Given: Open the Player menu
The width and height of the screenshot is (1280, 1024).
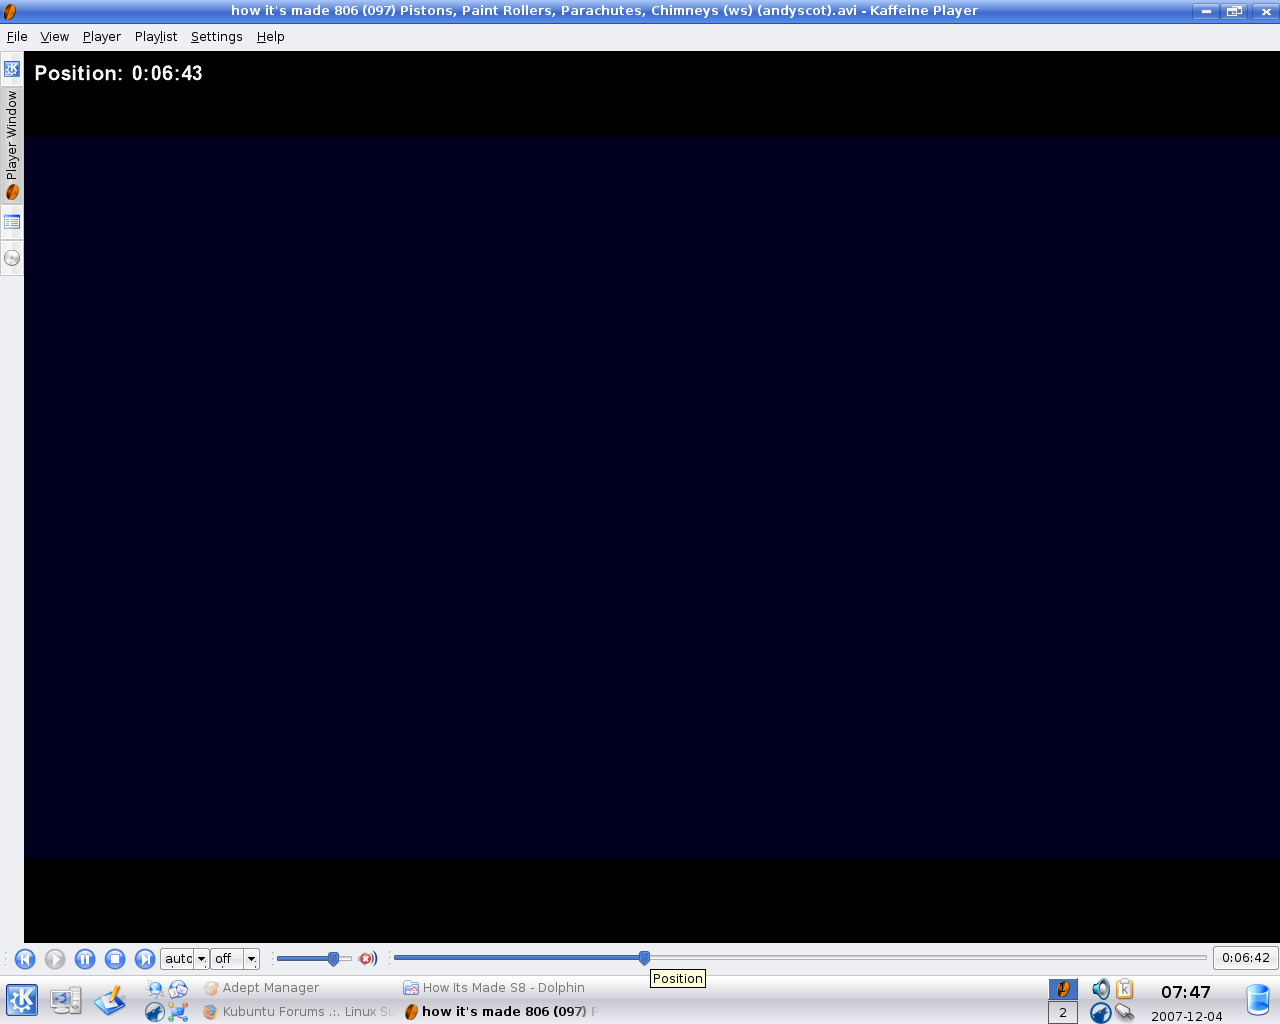Looking at the screenshot, I should 101,37.
